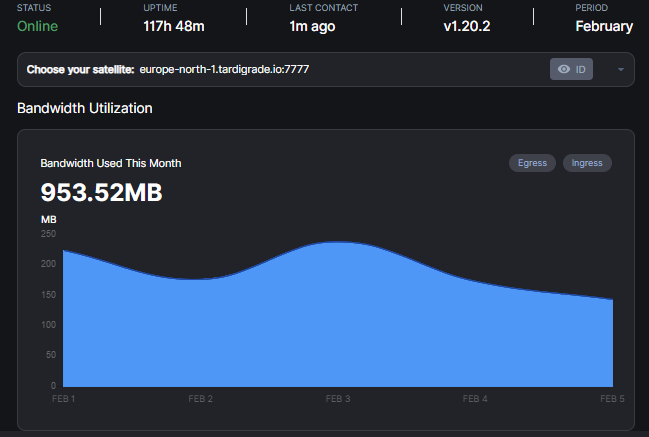Toggle the Ingress chart filter
649x437 pixels.
[587, 163]
